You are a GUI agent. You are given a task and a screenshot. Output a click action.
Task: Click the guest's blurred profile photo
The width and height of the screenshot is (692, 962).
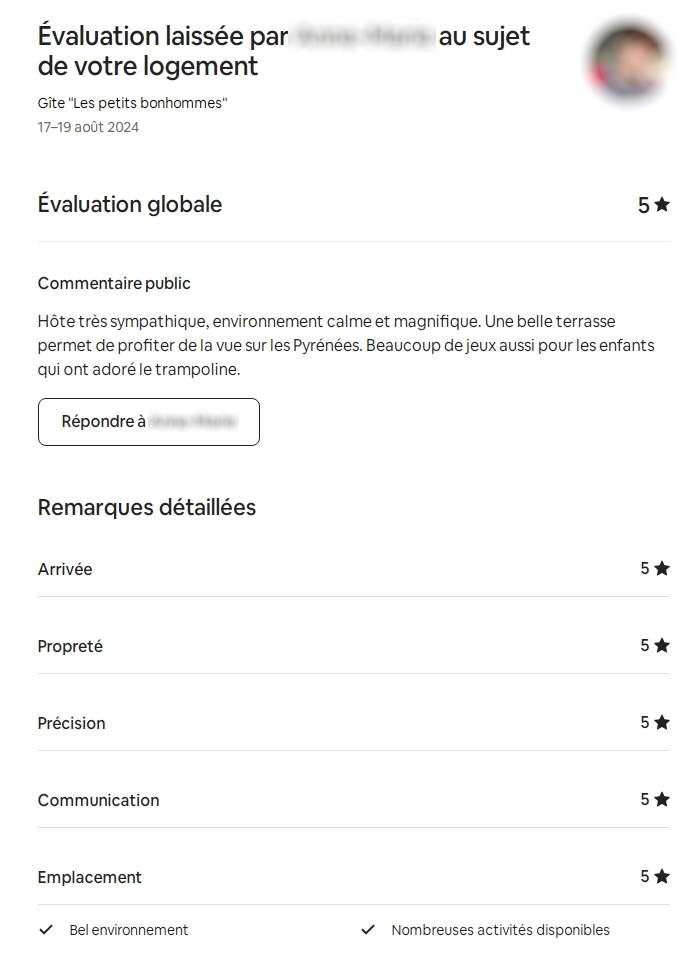click(x=630, y=62)
